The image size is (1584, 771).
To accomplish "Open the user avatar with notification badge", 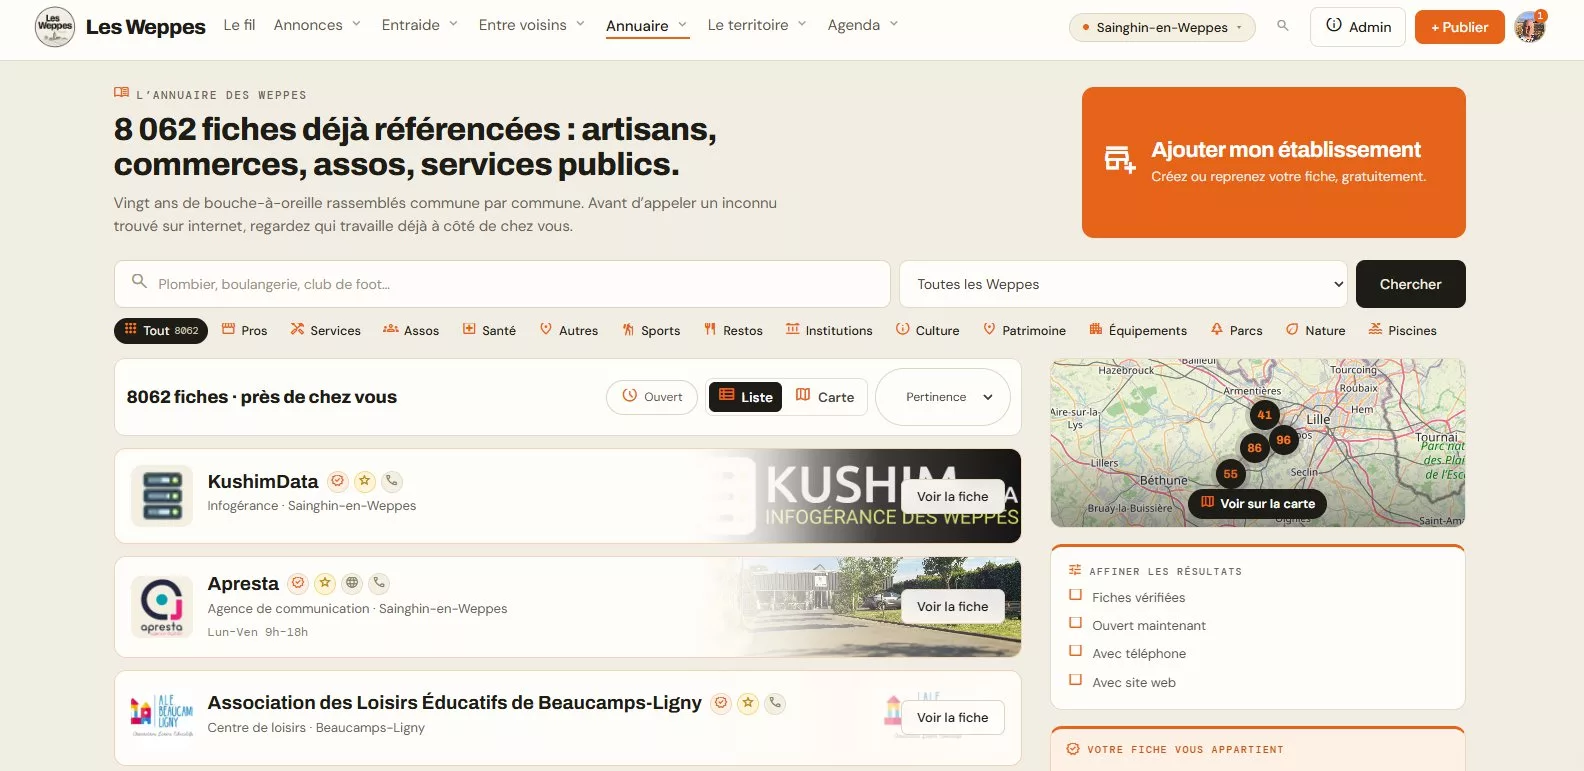I will click(x=1530, y=27).
